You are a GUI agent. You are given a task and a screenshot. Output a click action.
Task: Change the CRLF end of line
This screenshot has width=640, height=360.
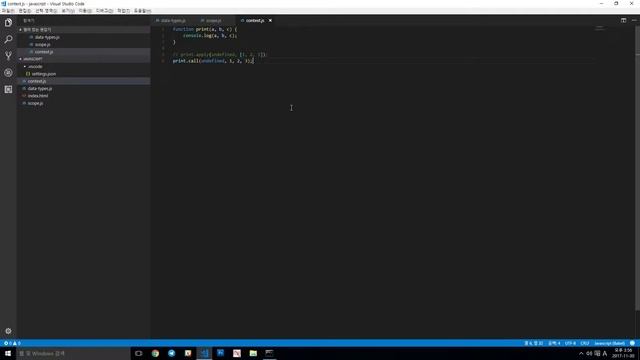coord(584,343)
